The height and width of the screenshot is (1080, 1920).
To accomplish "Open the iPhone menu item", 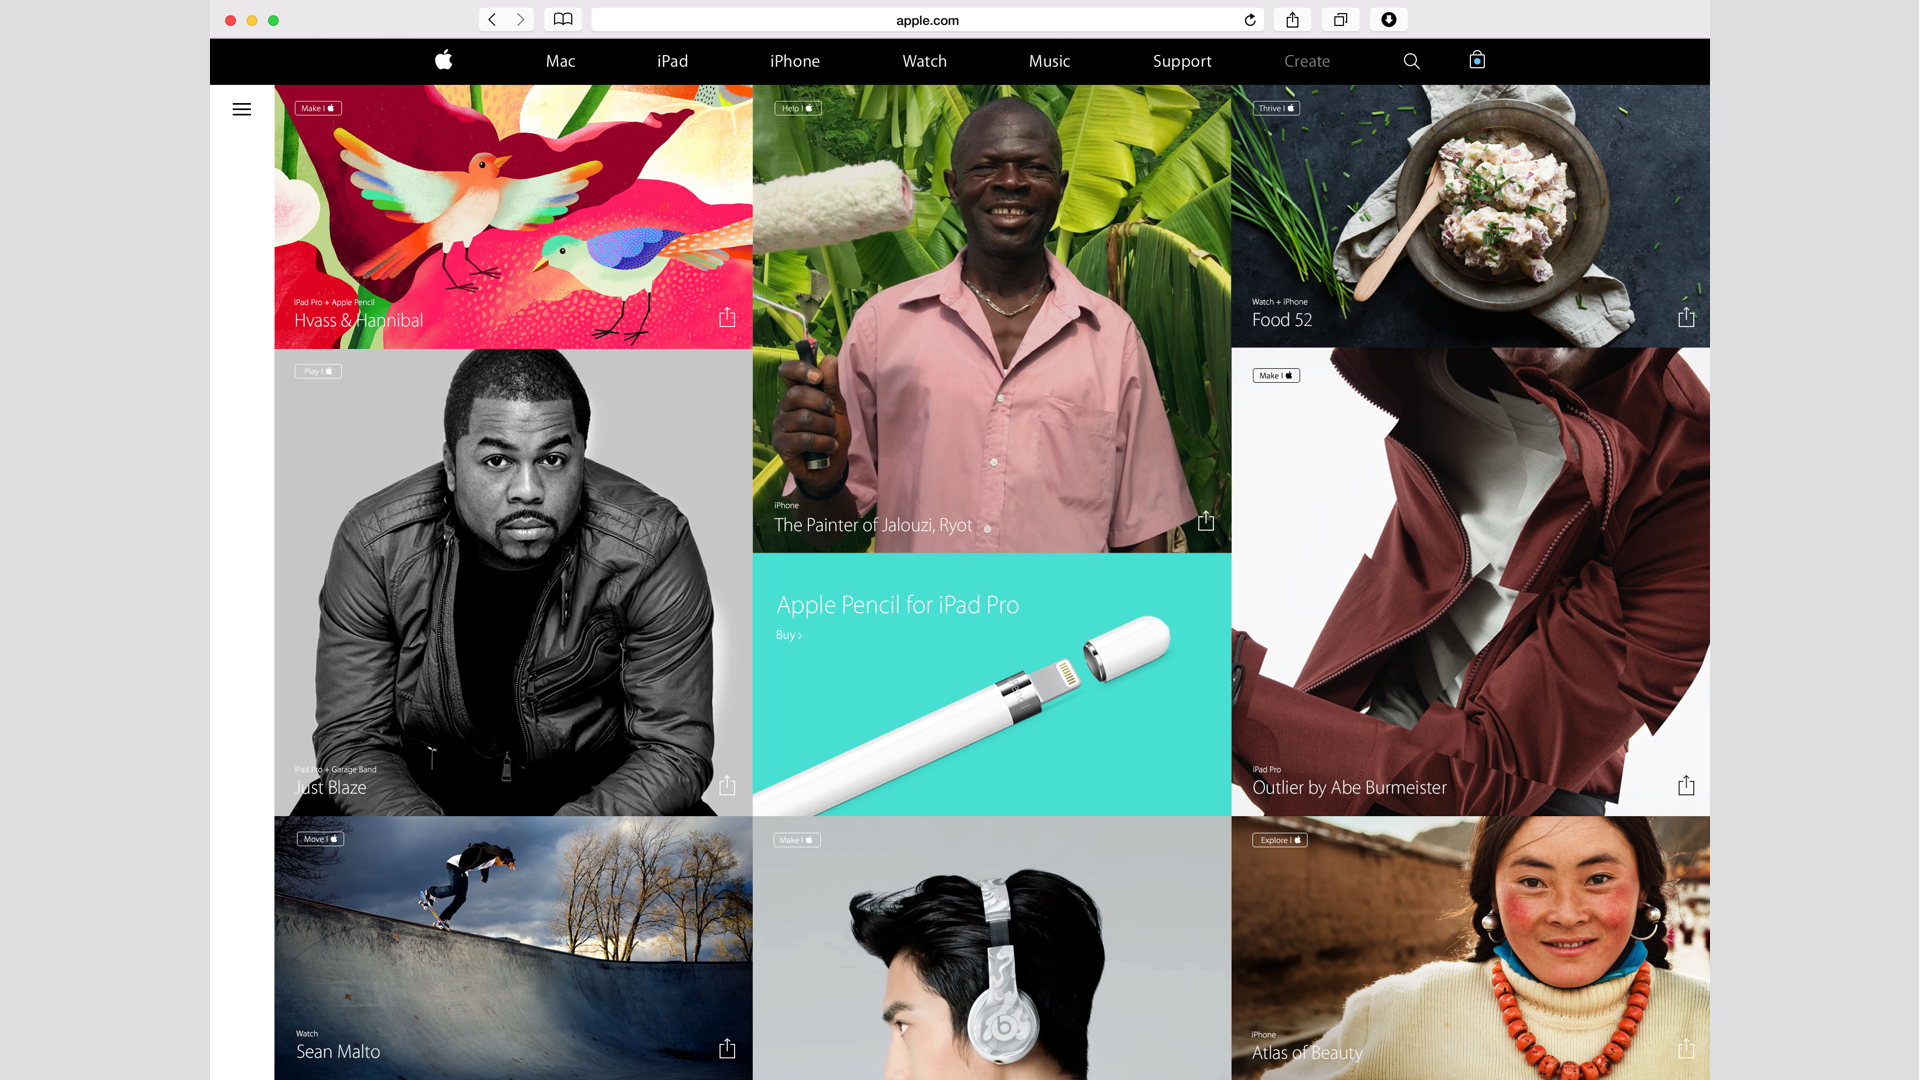I will (x=795, y=61).
